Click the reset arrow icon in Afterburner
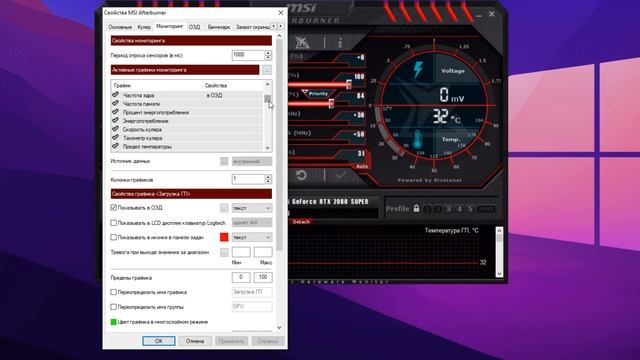 coord(301,176)
